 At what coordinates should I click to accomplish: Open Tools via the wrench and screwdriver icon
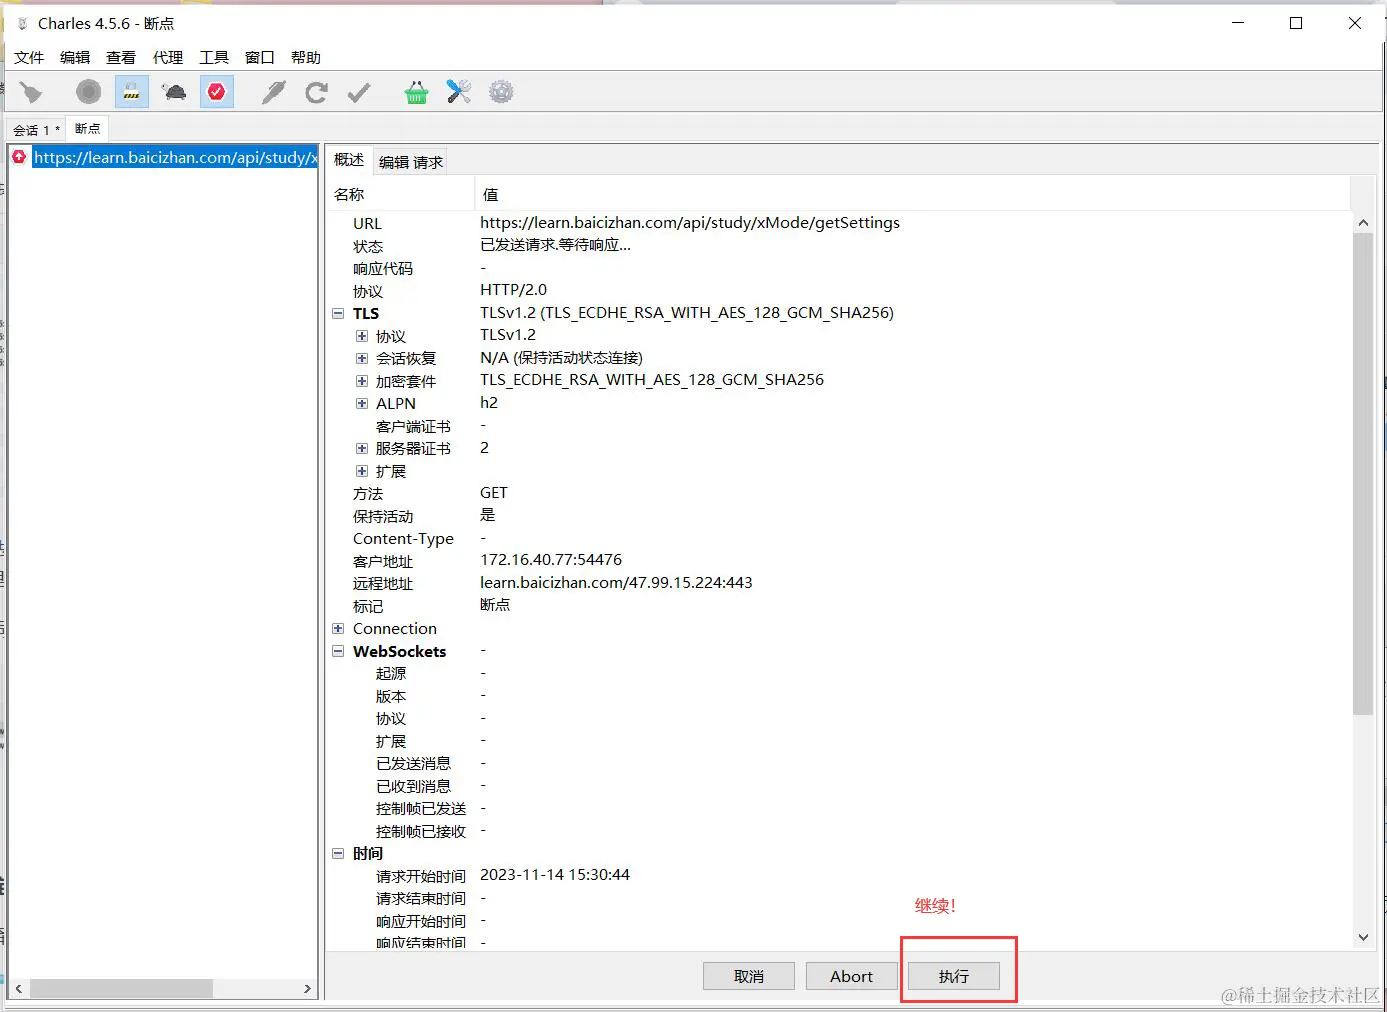[459, 93]
